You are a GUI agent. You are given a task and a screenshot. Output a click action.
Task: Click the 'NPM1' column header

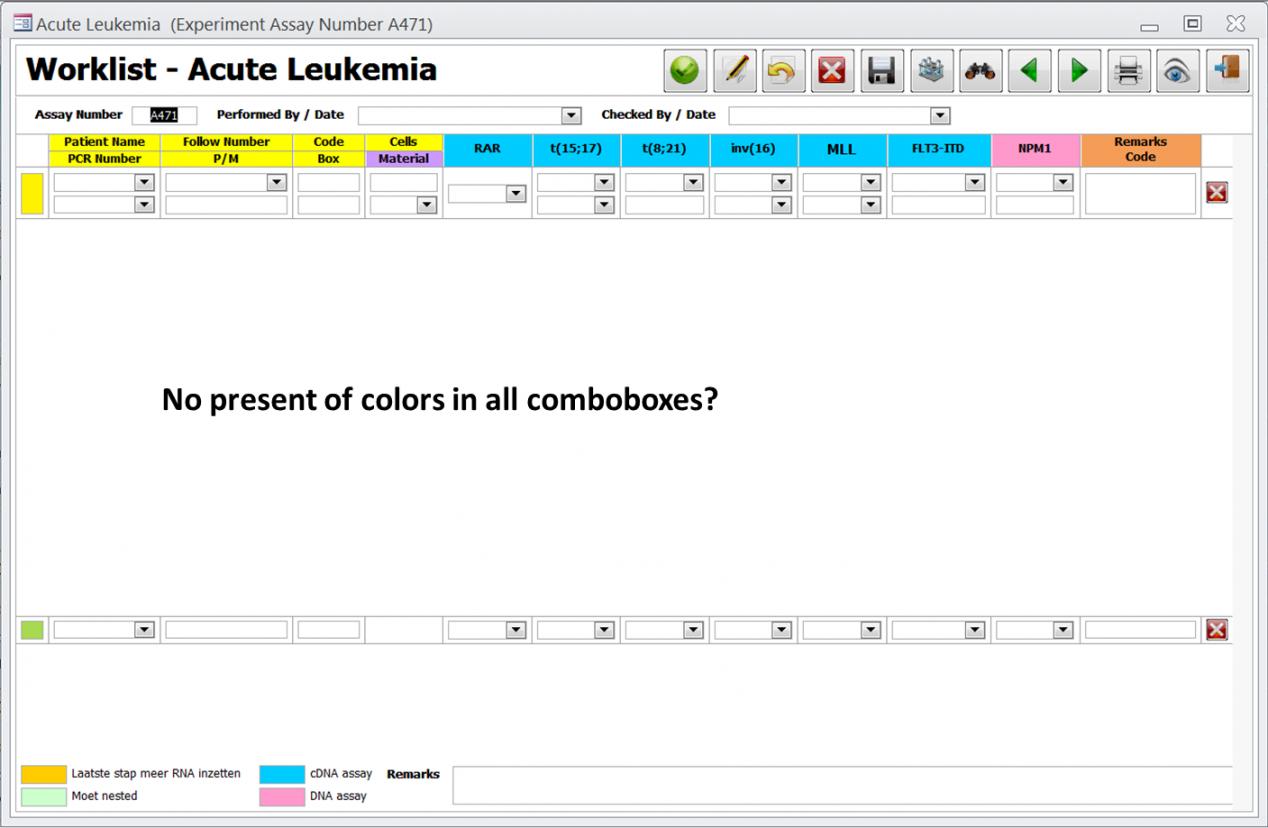(x=1035, y=149)
